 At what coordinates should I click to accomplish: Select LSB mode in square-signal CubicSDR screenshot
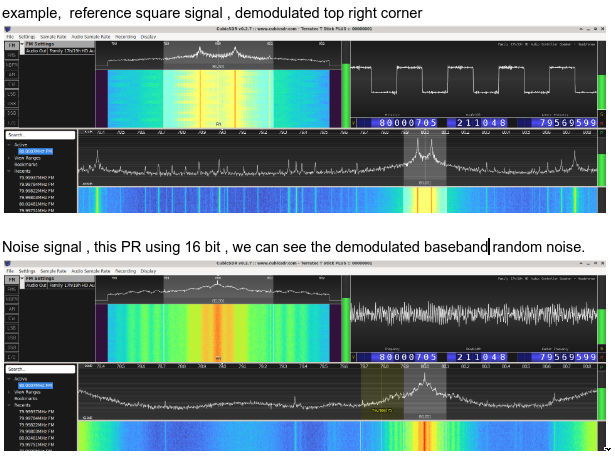pyautogui.click(x=12, y=94)
